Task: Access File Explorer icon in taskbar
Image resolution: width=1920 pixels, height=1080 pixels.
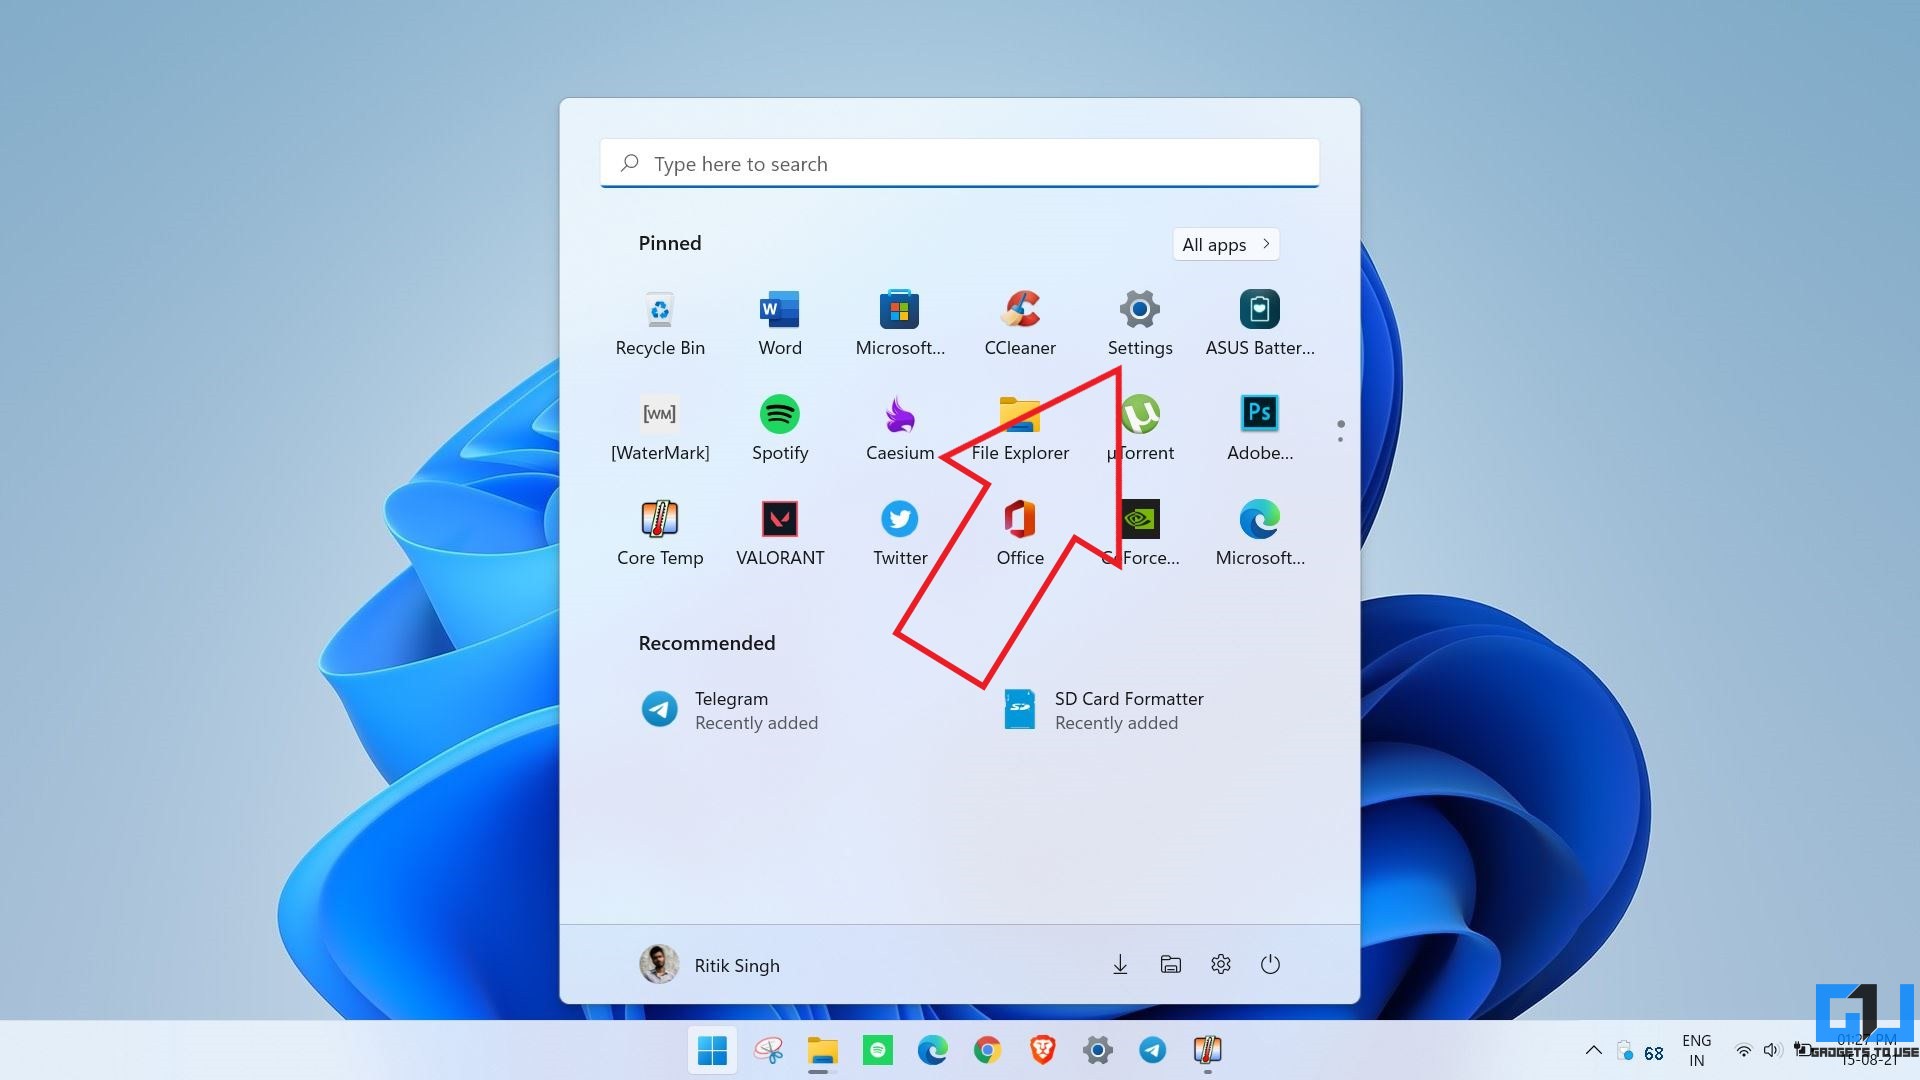Action: (x=820, y=1050)
